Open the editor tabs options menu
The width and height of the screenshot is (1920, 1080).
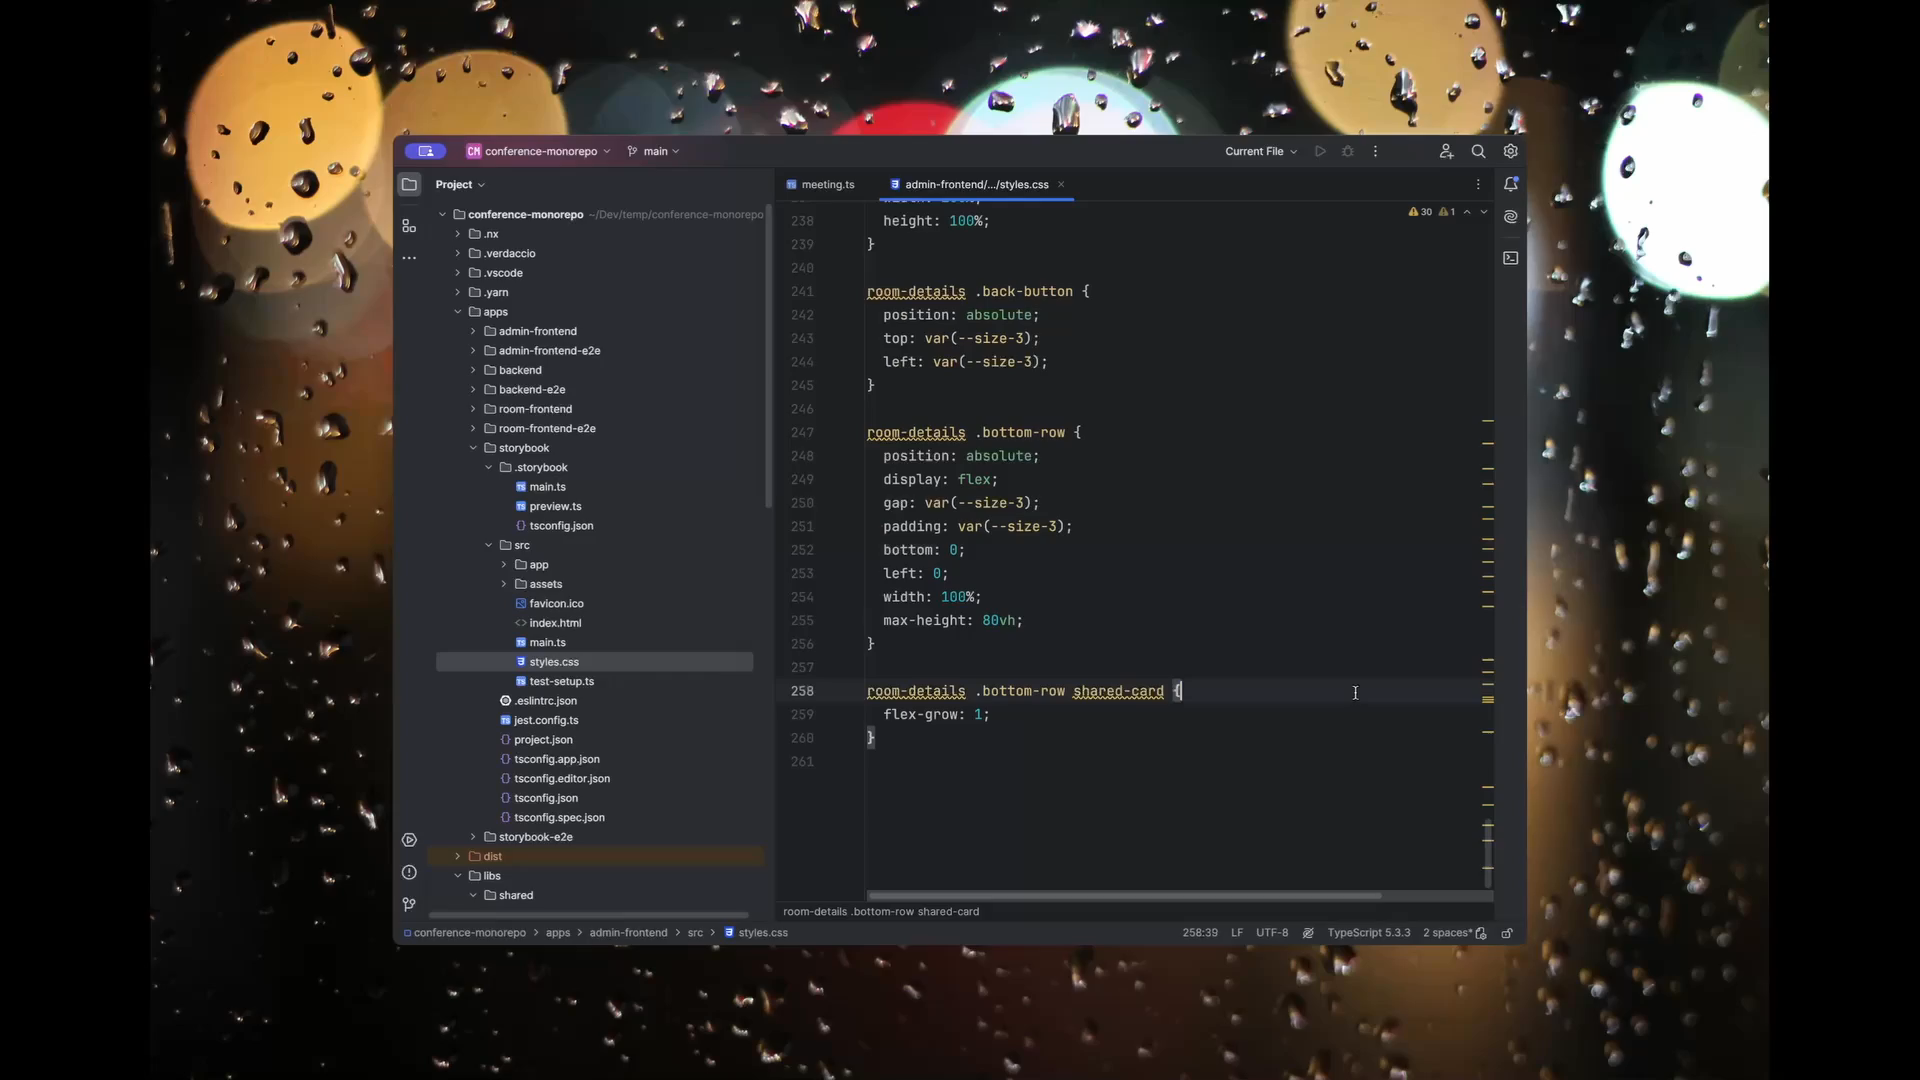pos(1478,184)
